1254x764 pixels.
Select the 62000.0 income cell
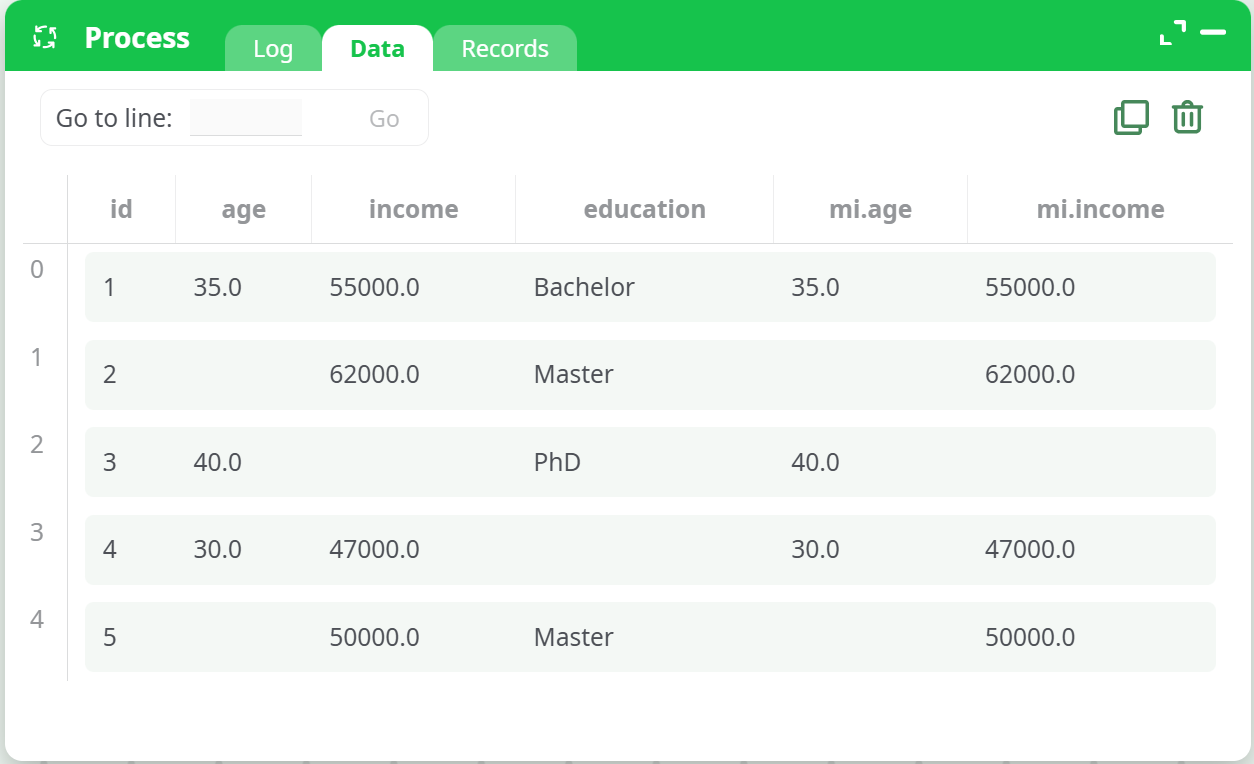pyautogui.click(x=374, y=375)
